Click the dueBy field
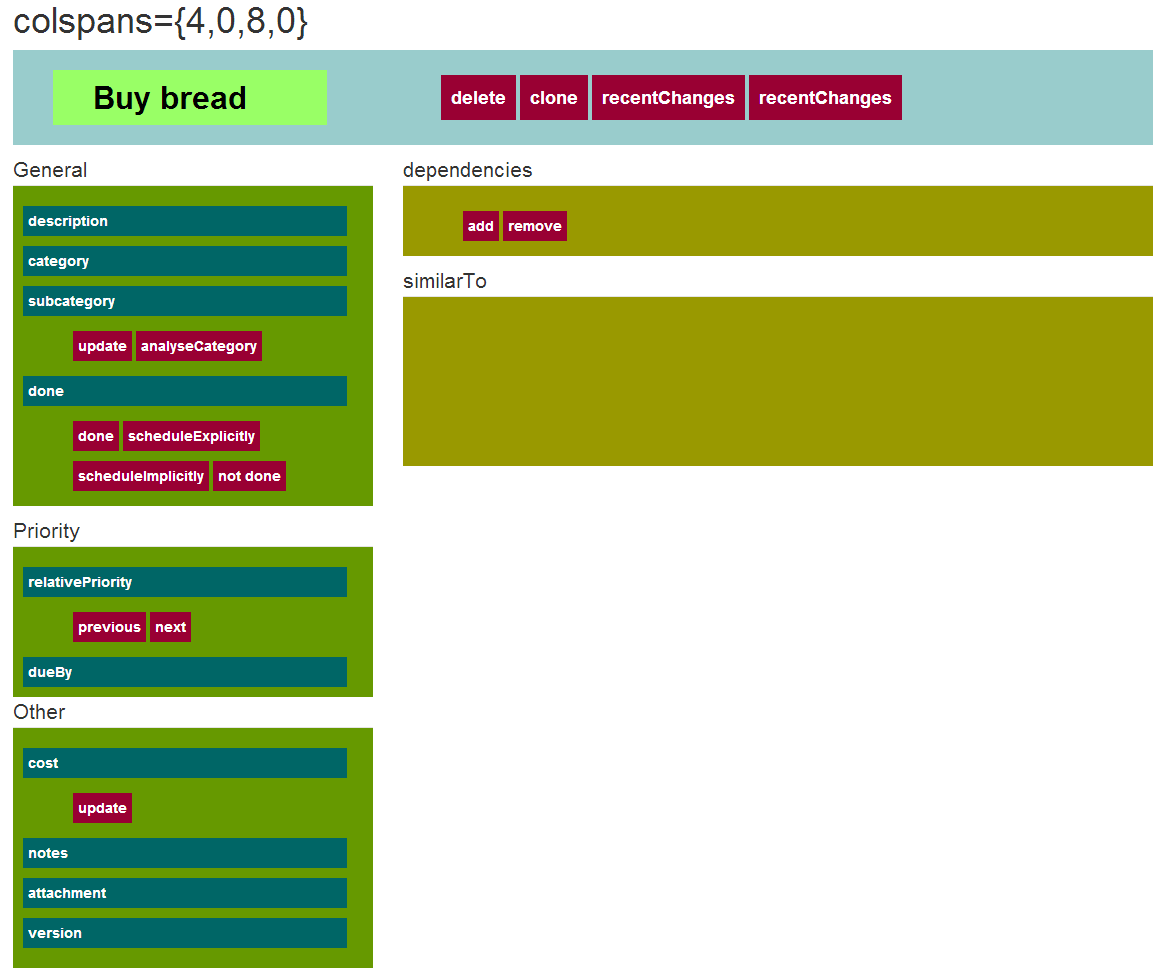The width and height of the screenshot is (1176, 974). (185, 672)
